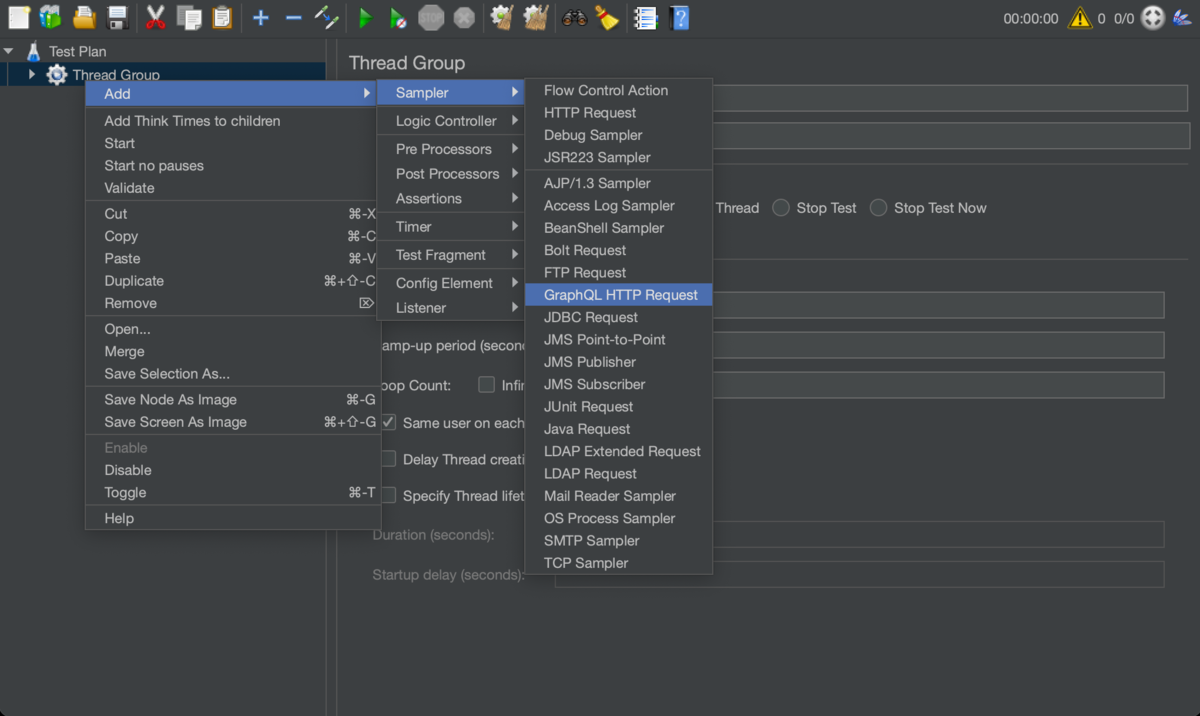Click Save Node As Image entry
The height and width of the screenshot is (716, 1200).
coord(231,400)
